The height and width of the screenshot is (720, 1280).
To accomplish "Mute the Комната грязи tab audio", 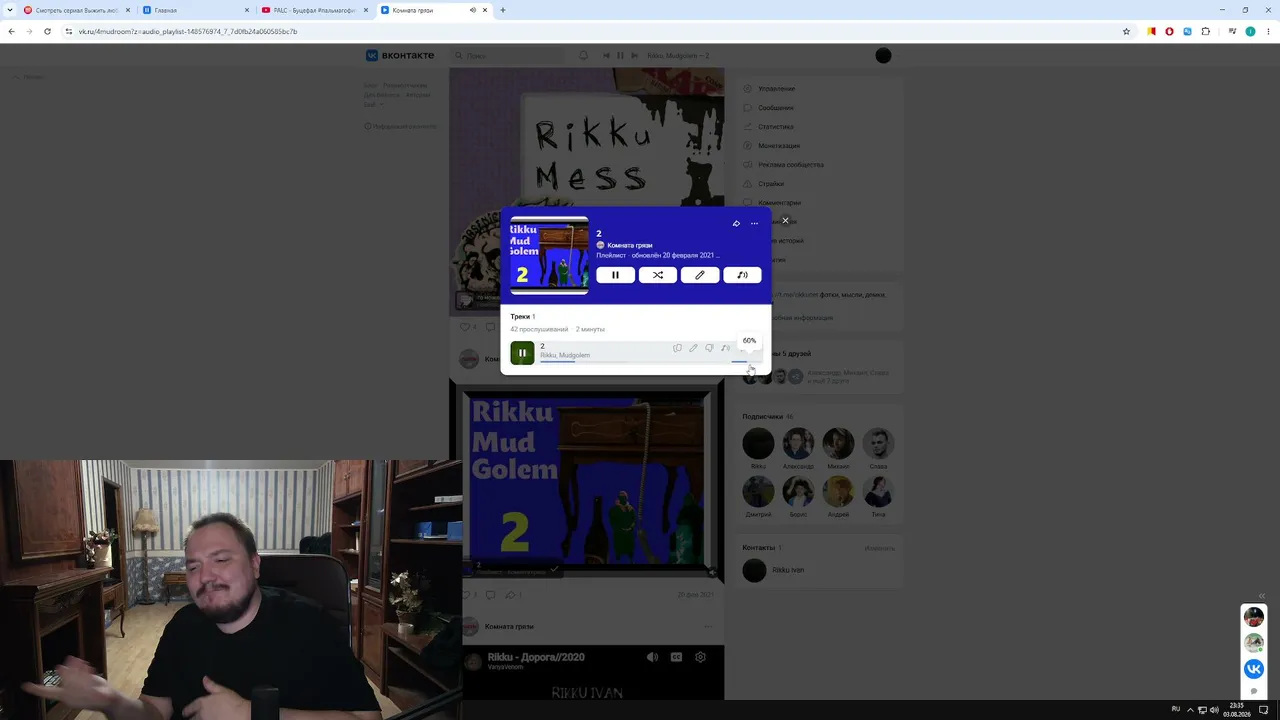I will [x=472, y=10].
